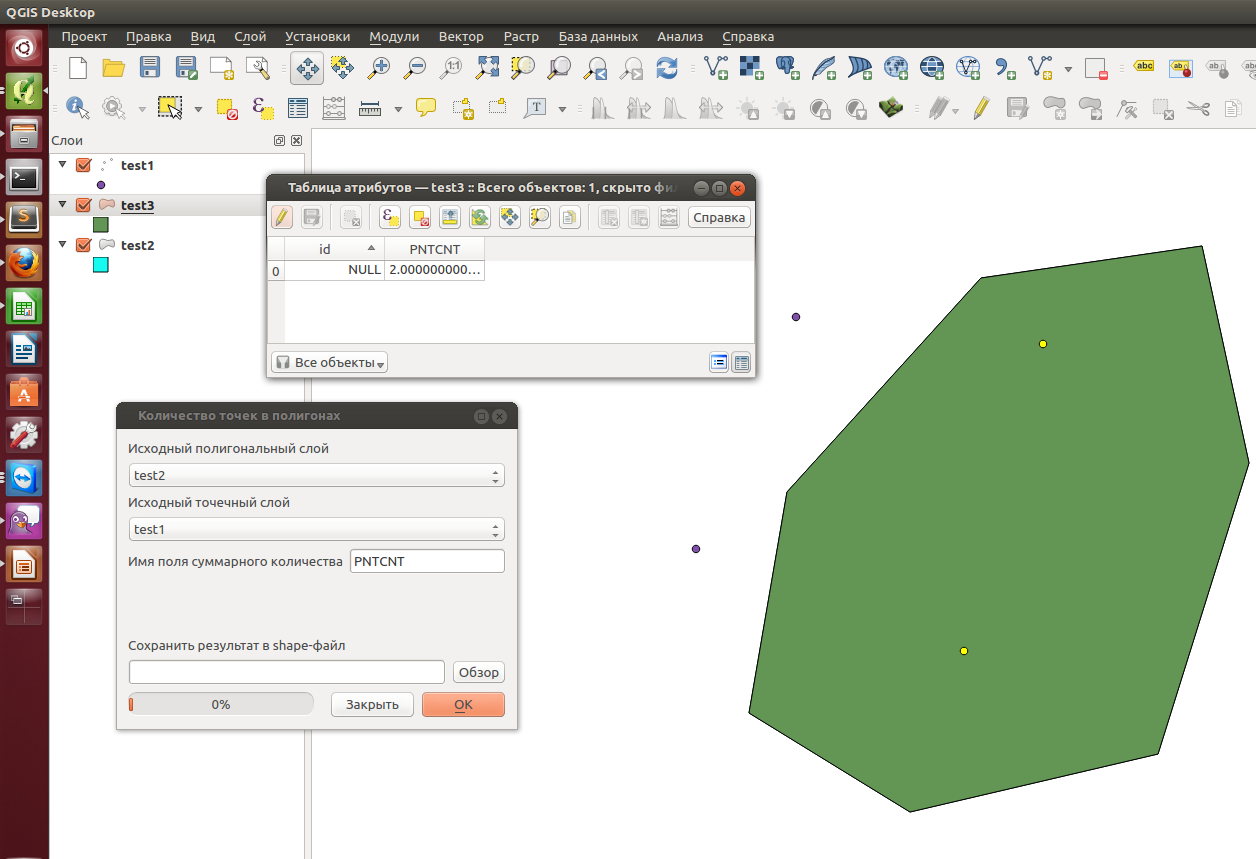
Task: Select the Identify Features tool
Action: coord(77,107)
